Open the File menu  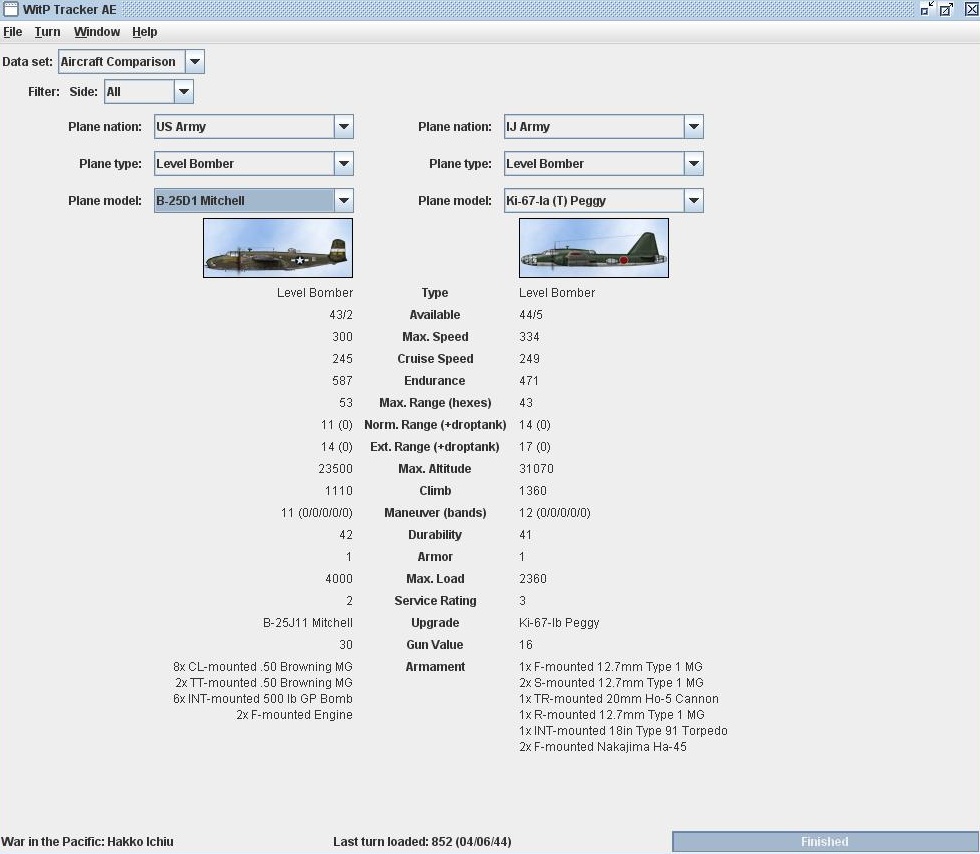pos(12,32)
